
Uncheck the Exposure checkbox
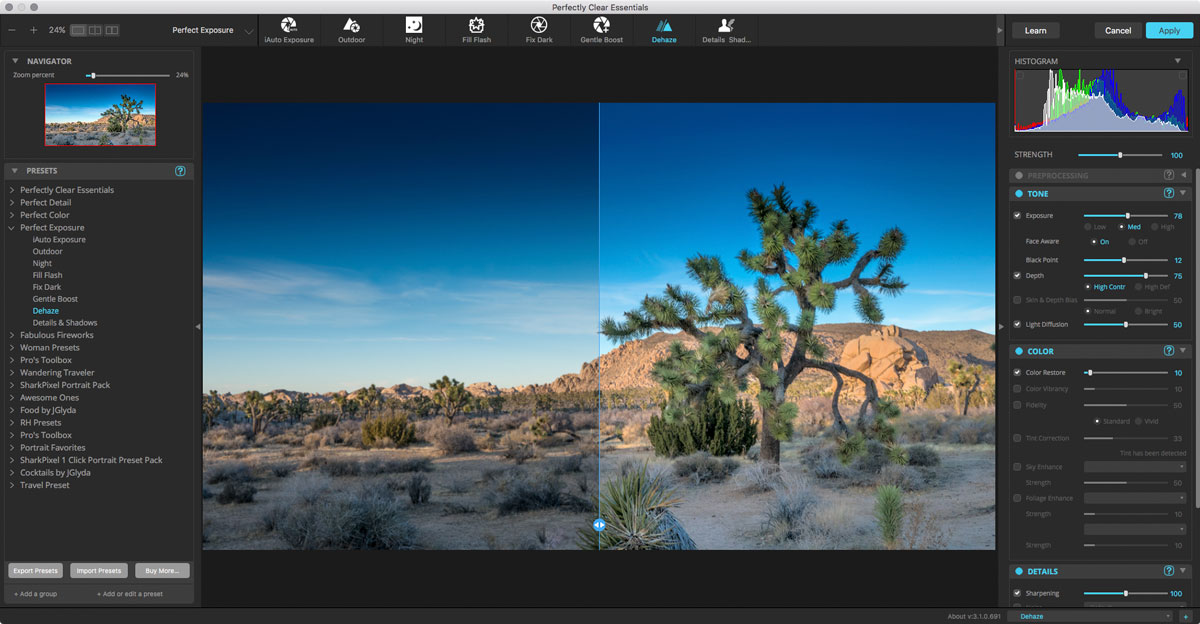click(x=1018, y=215)
